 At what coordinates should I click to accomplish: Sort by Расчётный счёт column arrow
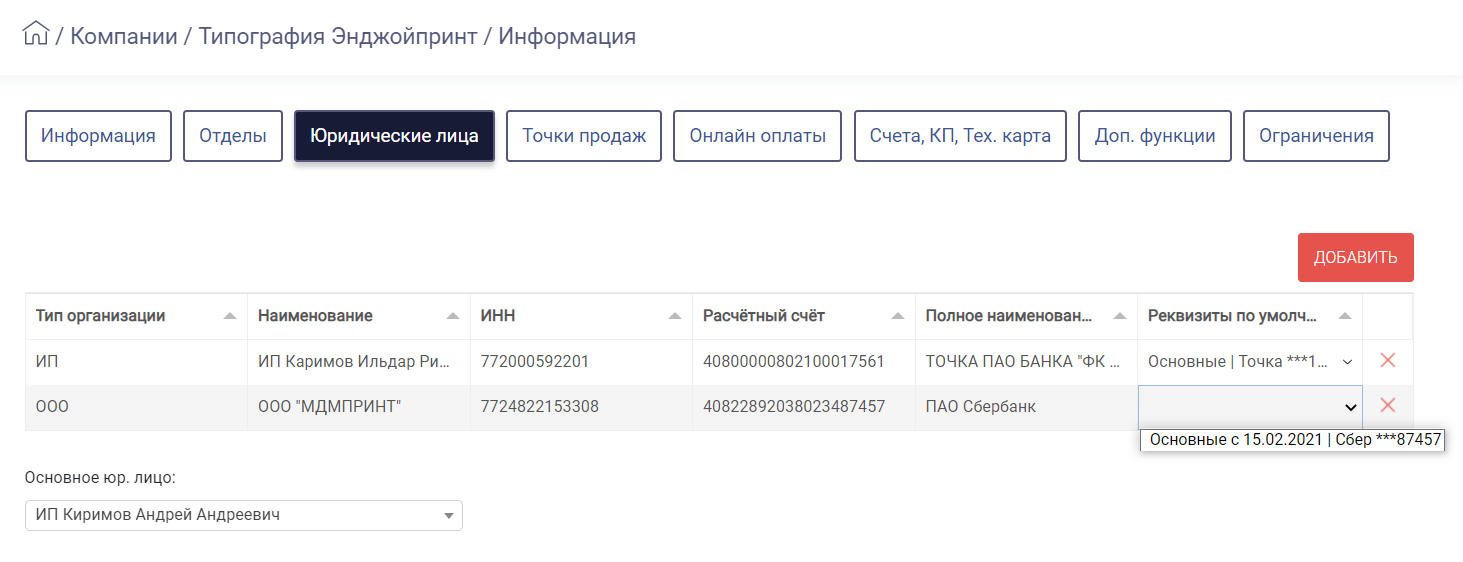point(897,316)
